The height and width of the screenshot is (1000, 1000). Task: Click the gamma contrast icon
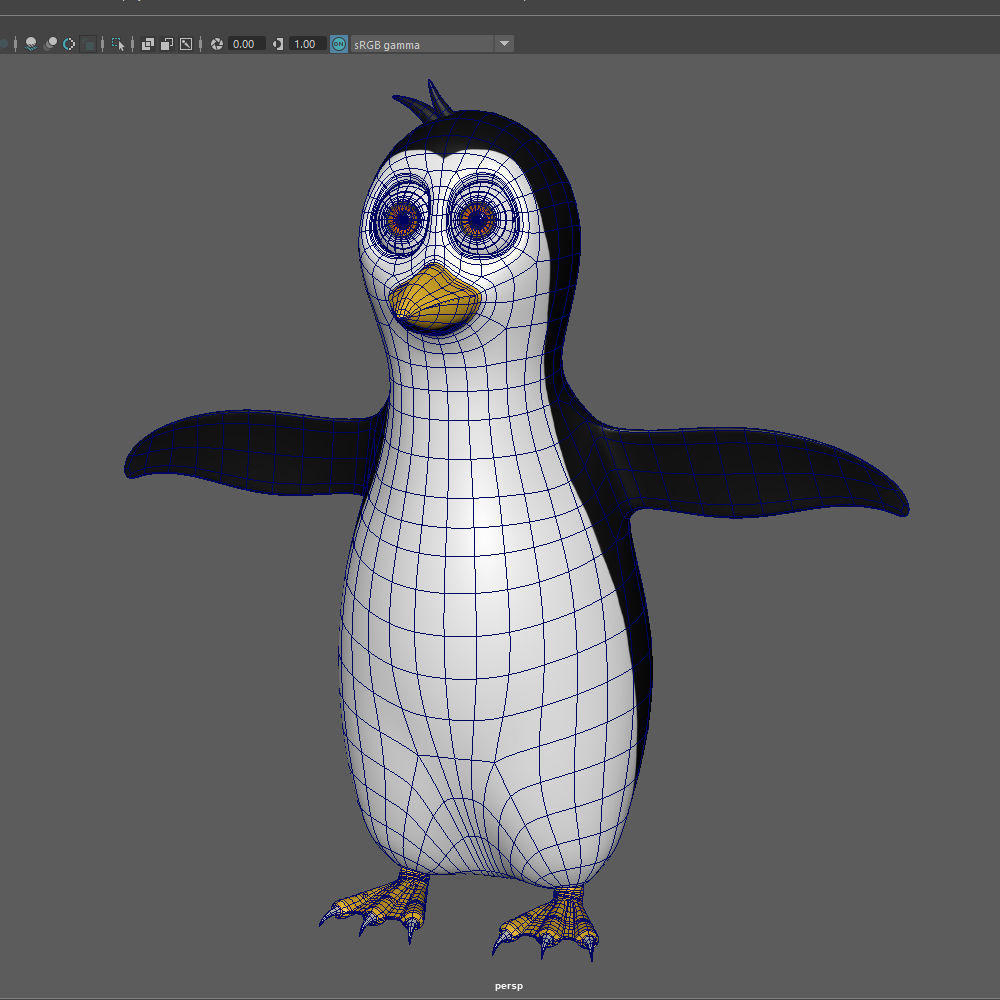pyautogui.click(x=278, y=44)
